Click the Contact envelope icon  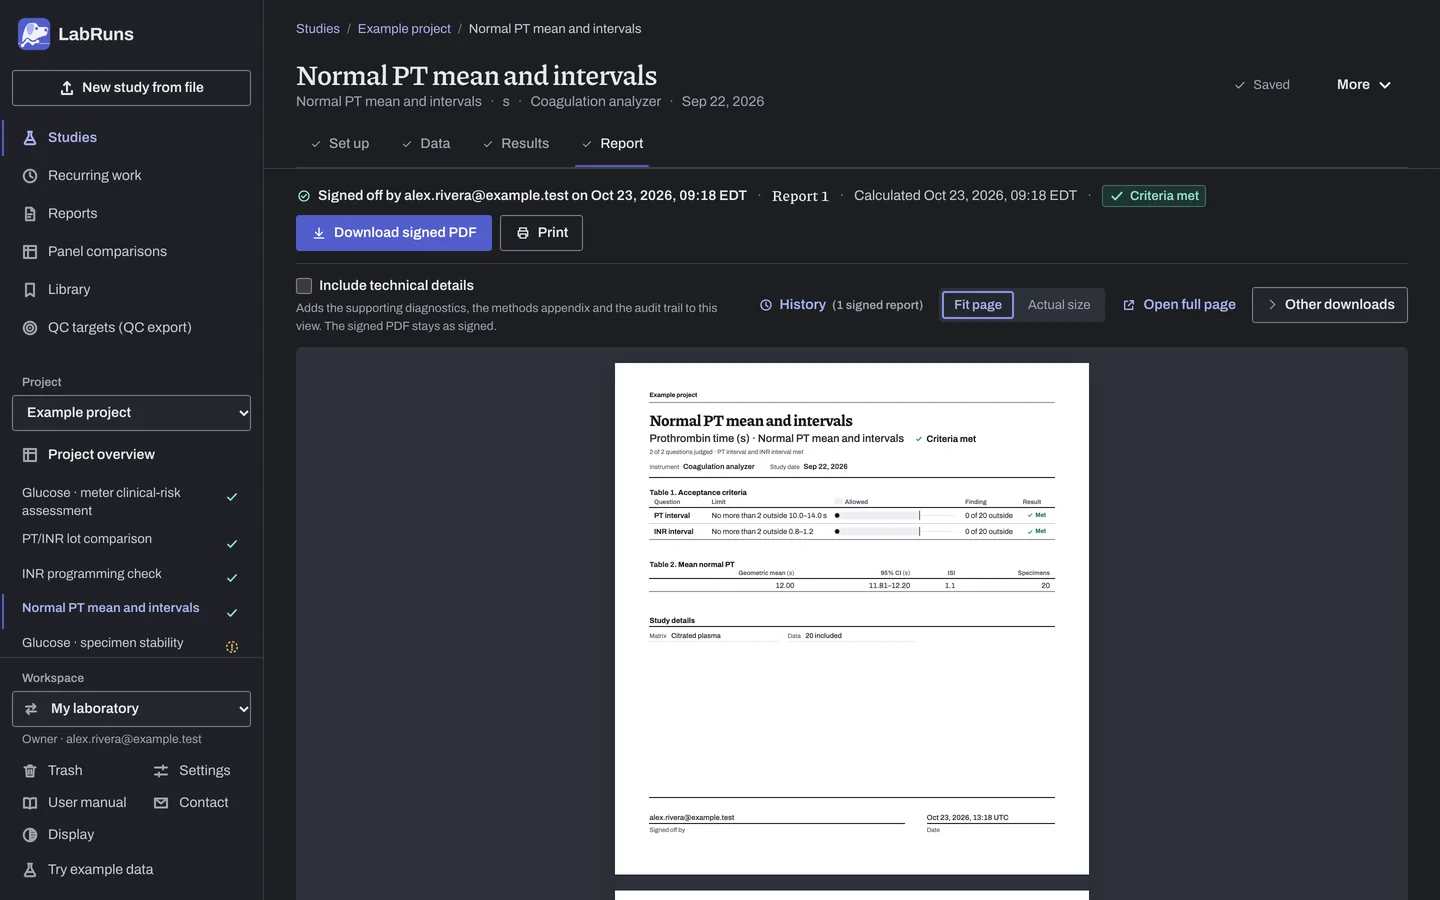tap(161, 803)
